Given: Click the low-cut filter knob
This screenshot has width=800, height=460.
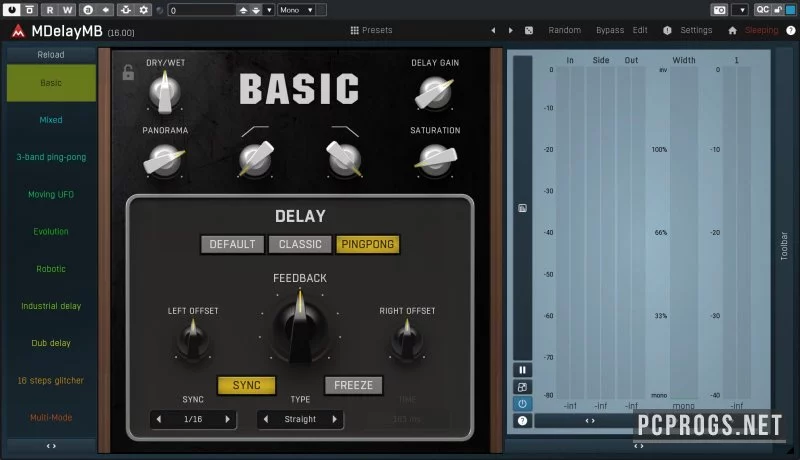Looking at the screenshot, I should 255,159.
